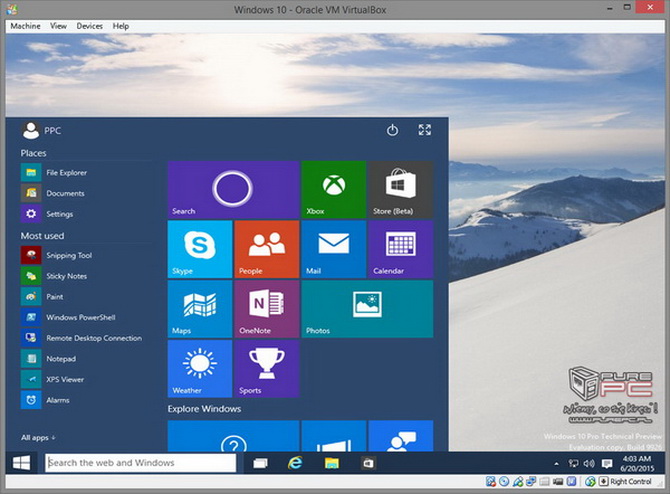The width and height of the screenshot is (670, 494).
Task: Click the power button icon
Action: coord(393,130)
